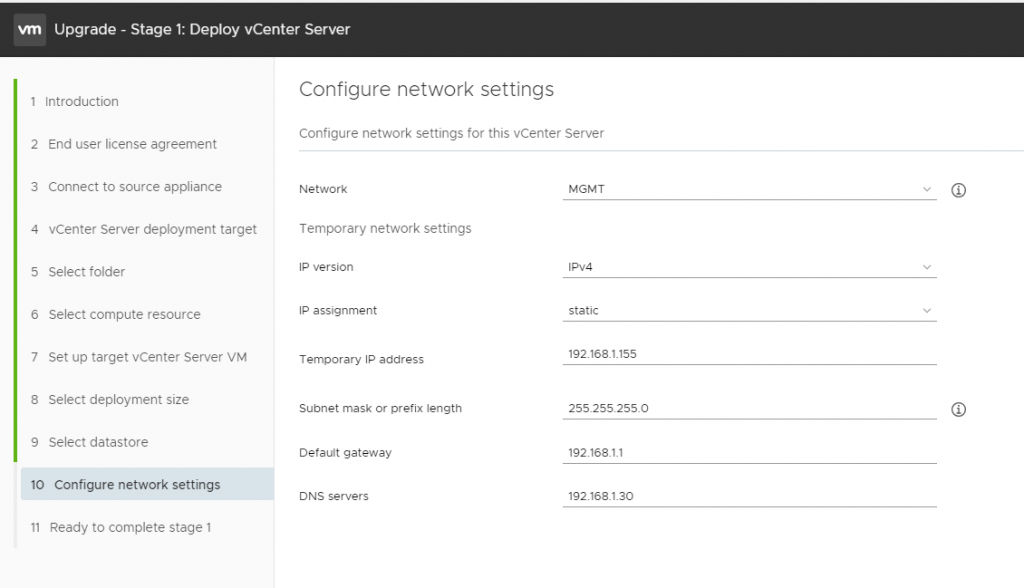Click the 'Upgrade - Stage 1: Deploy vCenter Server' title
Screen dimensions: 1024x588
click(202, 29)
